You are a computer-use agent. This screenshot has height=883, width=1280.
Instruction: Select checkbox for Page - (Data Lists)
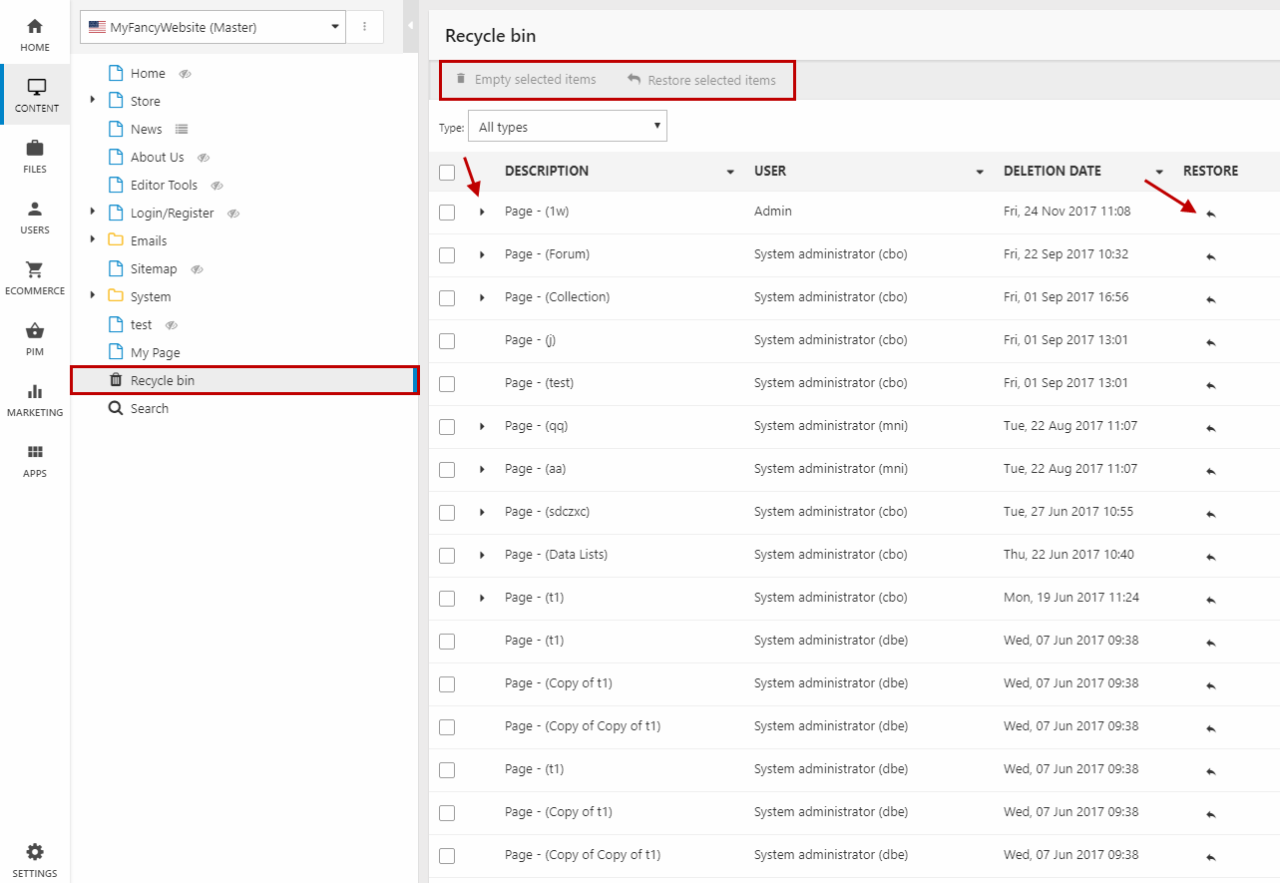(x=447, y=556)
